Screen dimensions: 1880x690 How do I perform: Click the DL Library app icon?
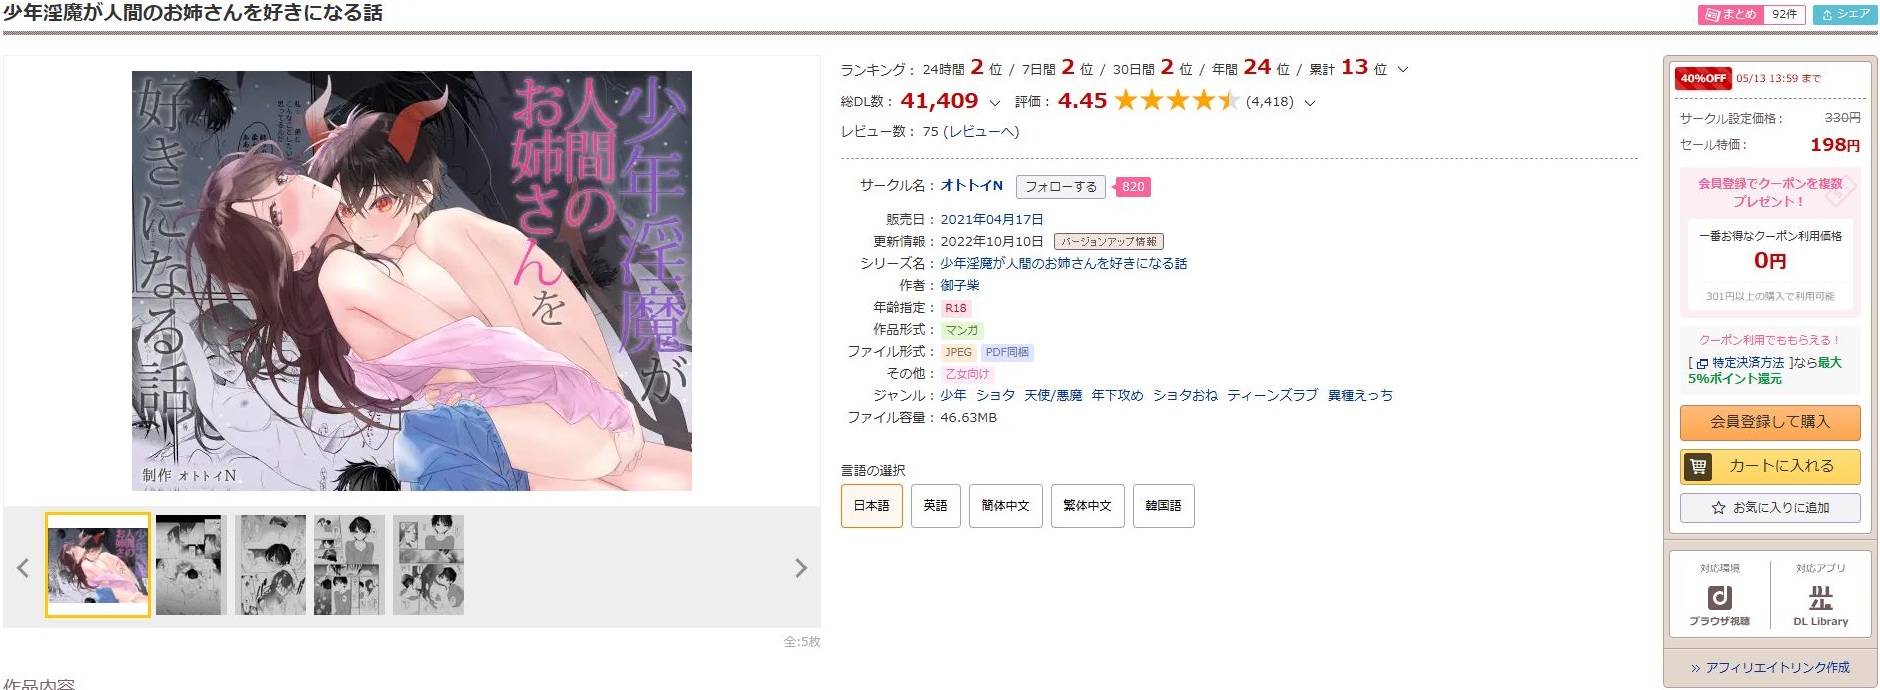pos(1820,598)
